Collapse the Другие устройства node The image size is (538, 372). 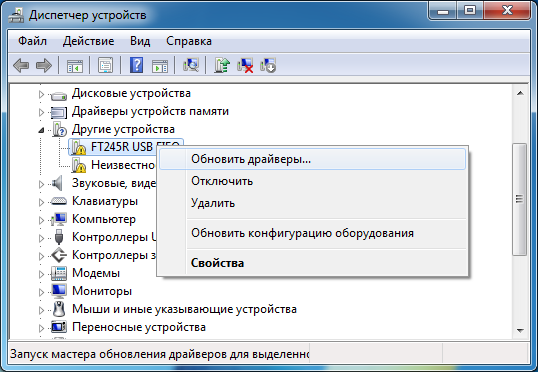pos(41,130)
